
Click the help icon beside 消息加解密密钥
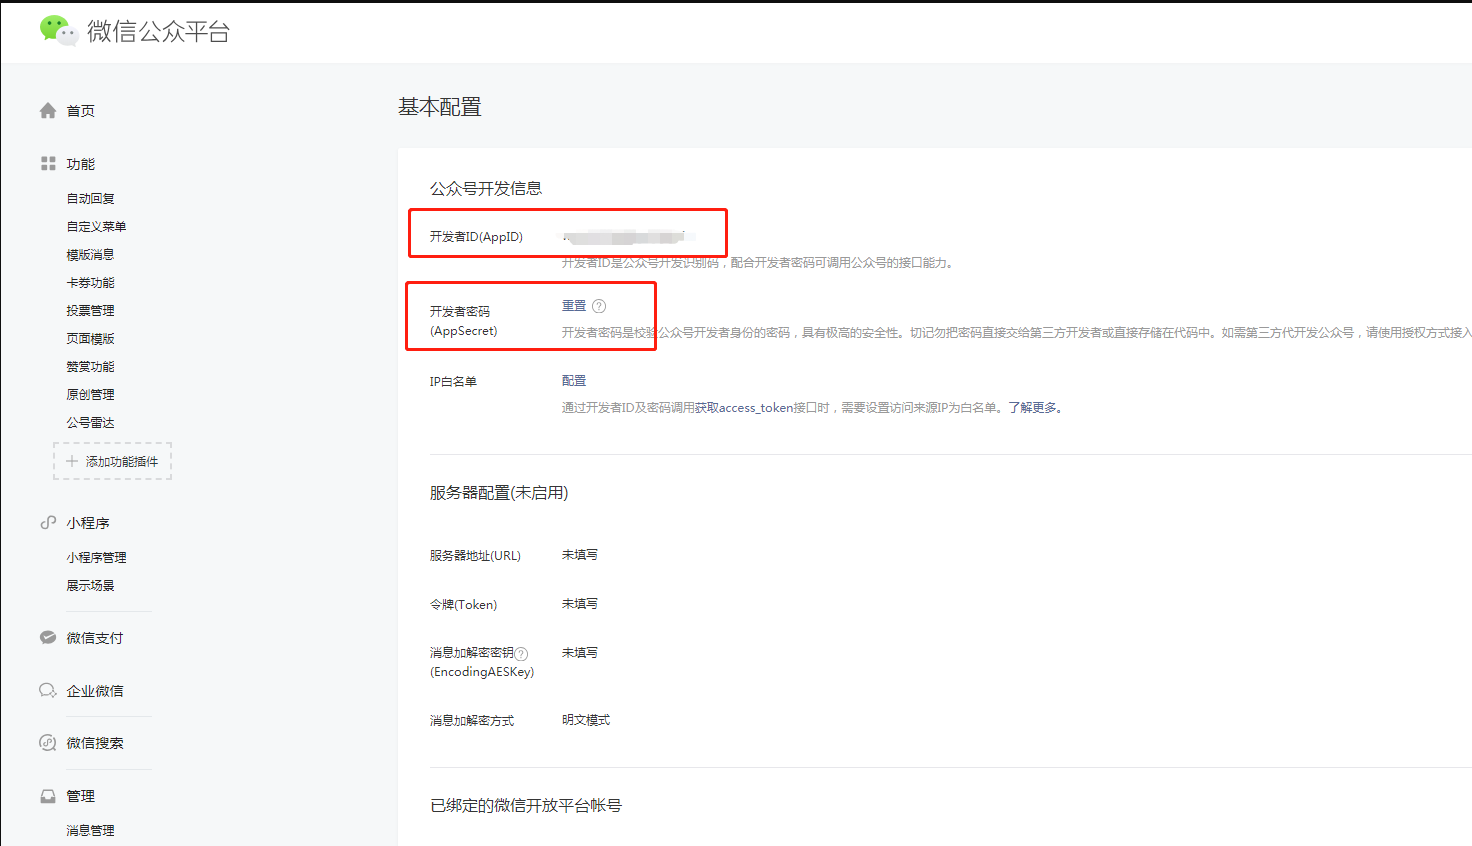(521, 654)
